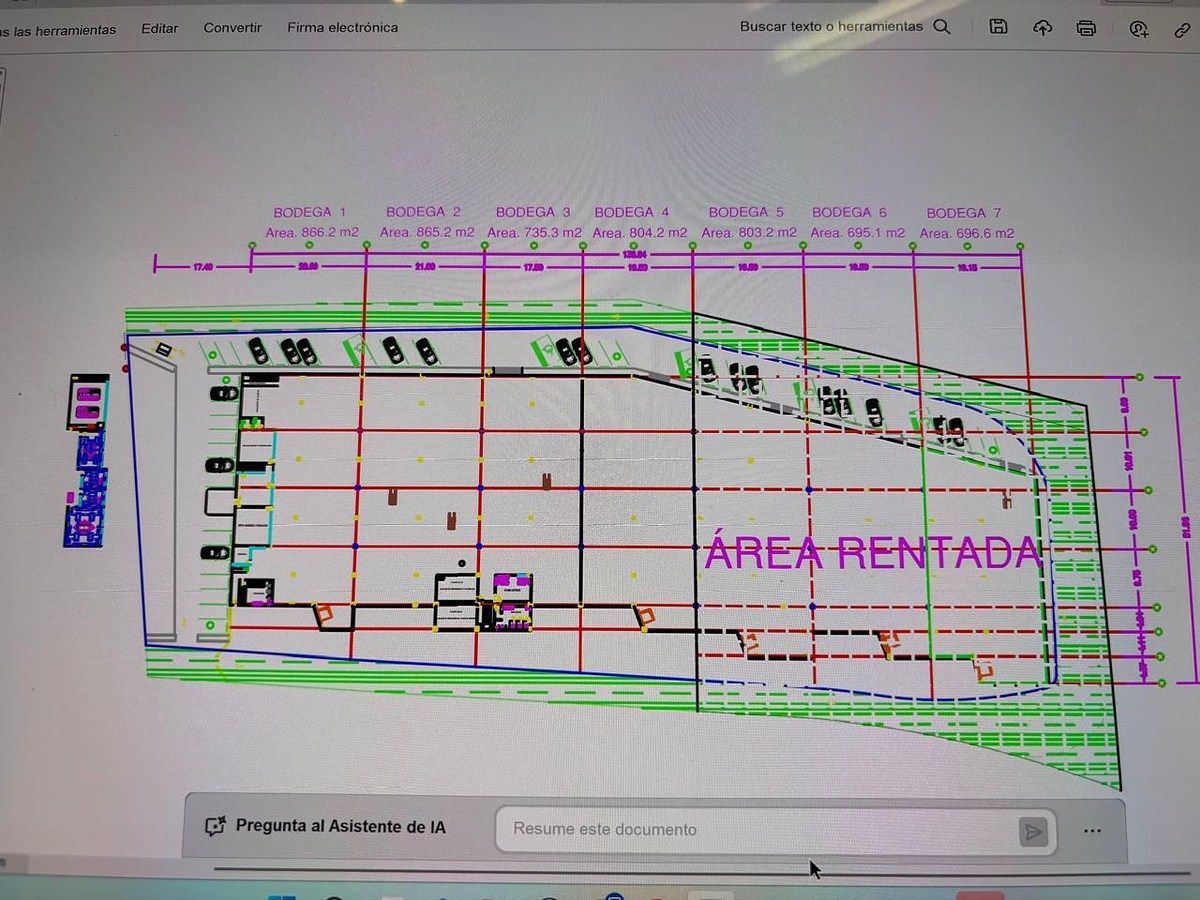The image size is (1200, 900).
Task: Copy link using the chain icon
Action: click(1183, 29)
